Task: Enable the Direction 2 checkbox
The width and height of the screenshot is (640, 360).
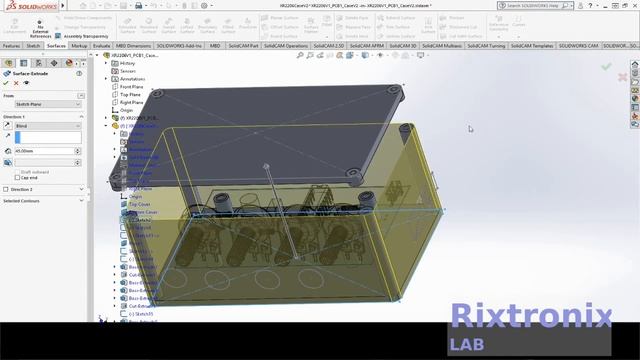Action: pyautogui.click(x=6, y=189)
